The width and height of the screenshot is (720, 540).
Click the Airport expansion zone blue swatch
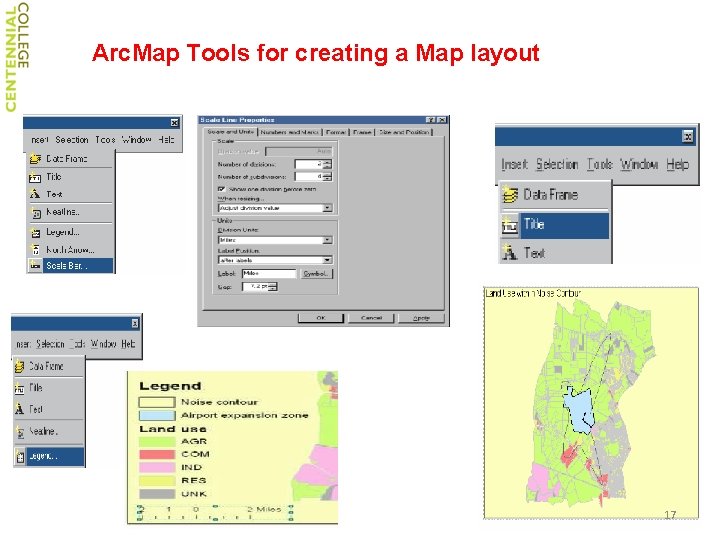(x=157, y=416)
